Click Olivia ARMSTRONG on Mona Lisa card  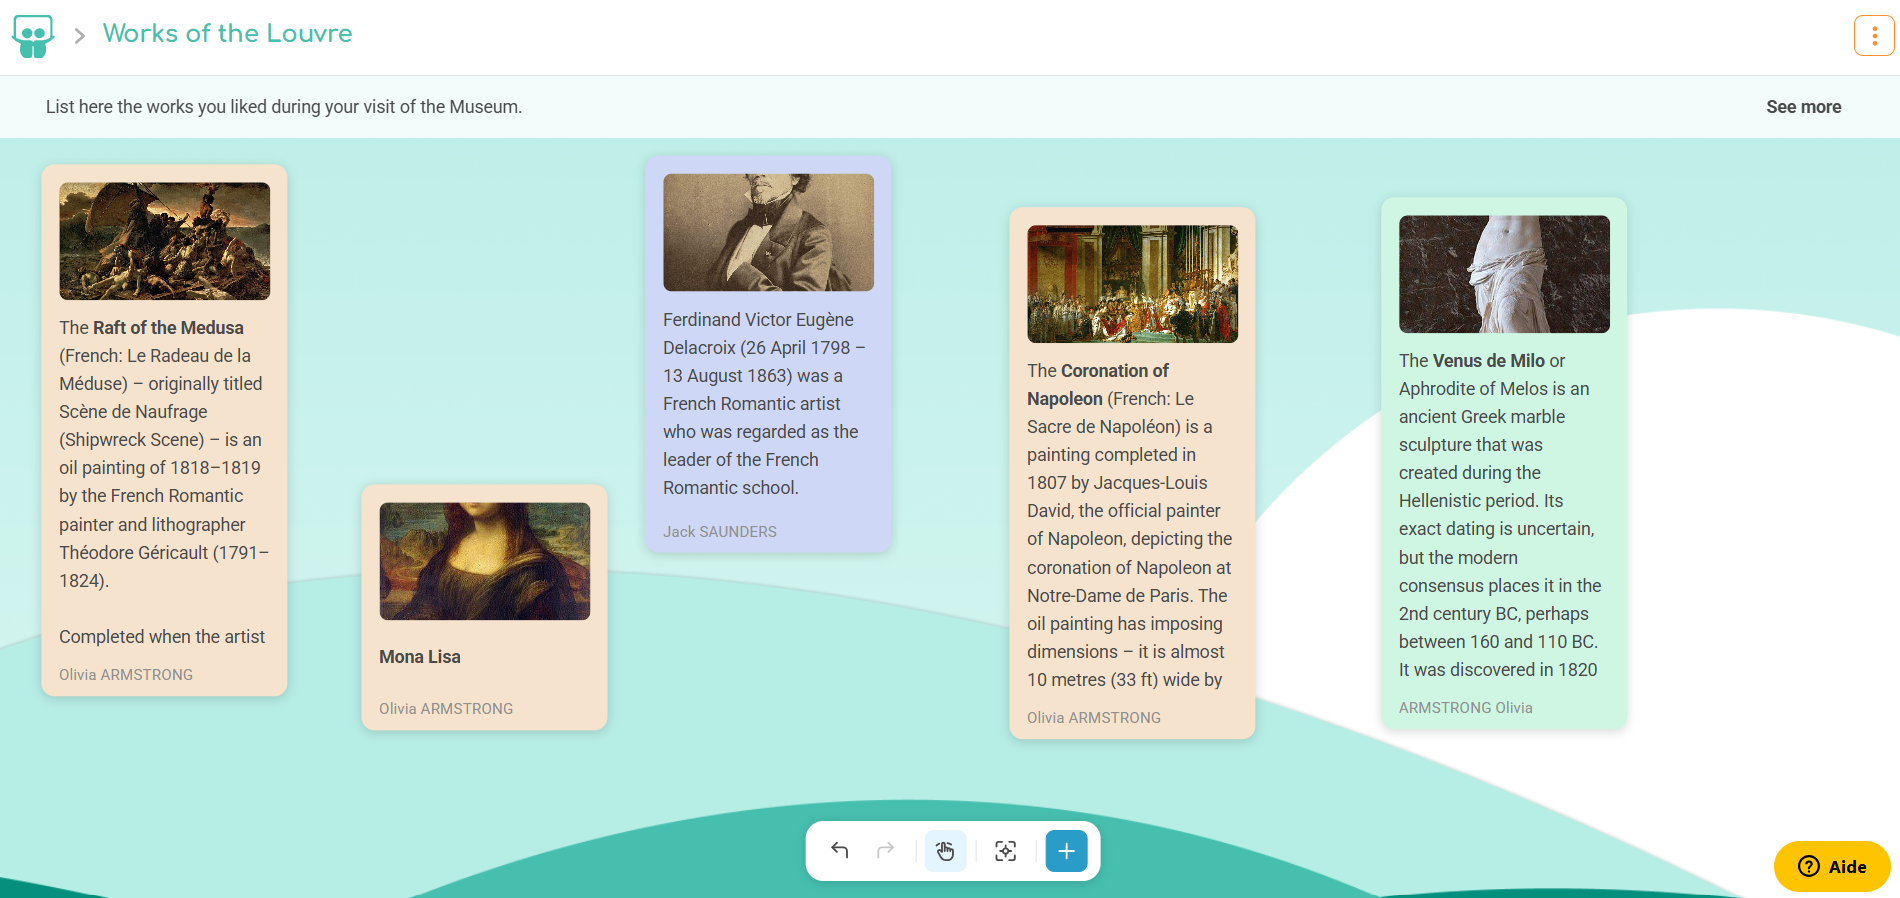pos(446,709)
